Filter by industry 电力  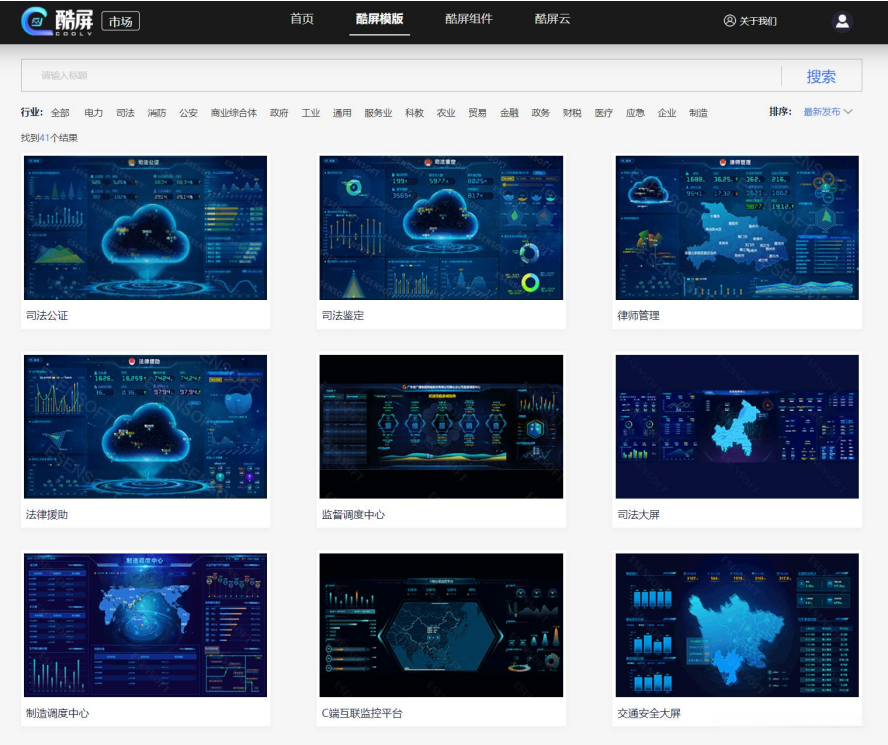tap(93, 113)
